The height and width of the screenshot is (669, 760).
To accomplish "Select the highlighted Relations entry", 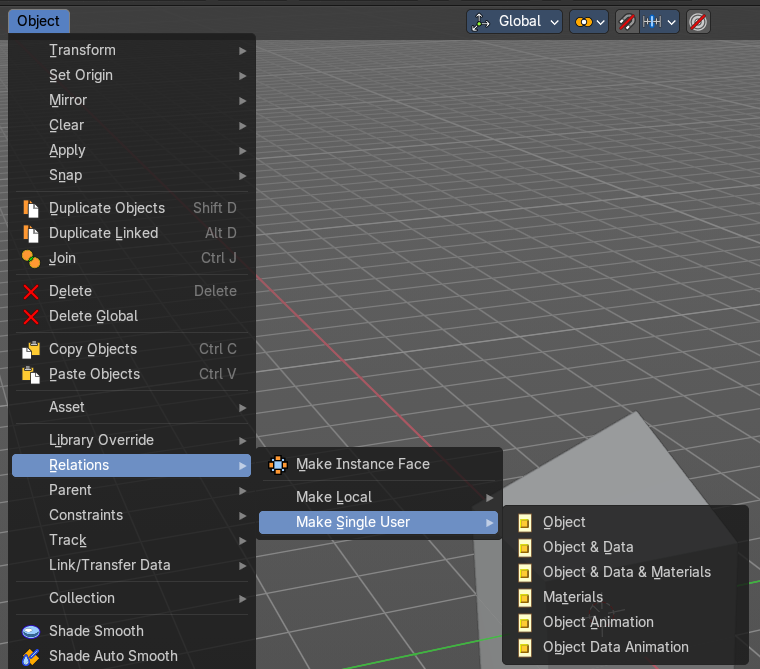I will pos(131,465).
